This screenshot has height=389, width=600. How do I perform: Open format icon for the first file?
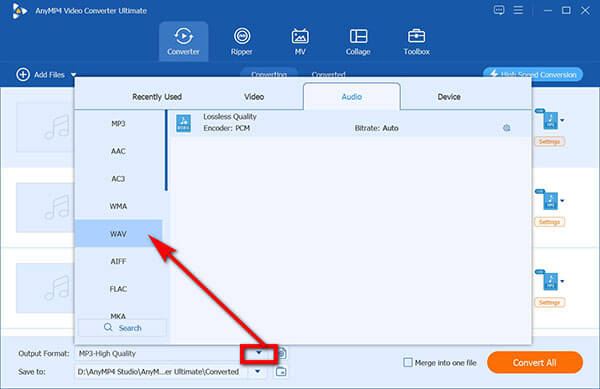tap(550, 120)
